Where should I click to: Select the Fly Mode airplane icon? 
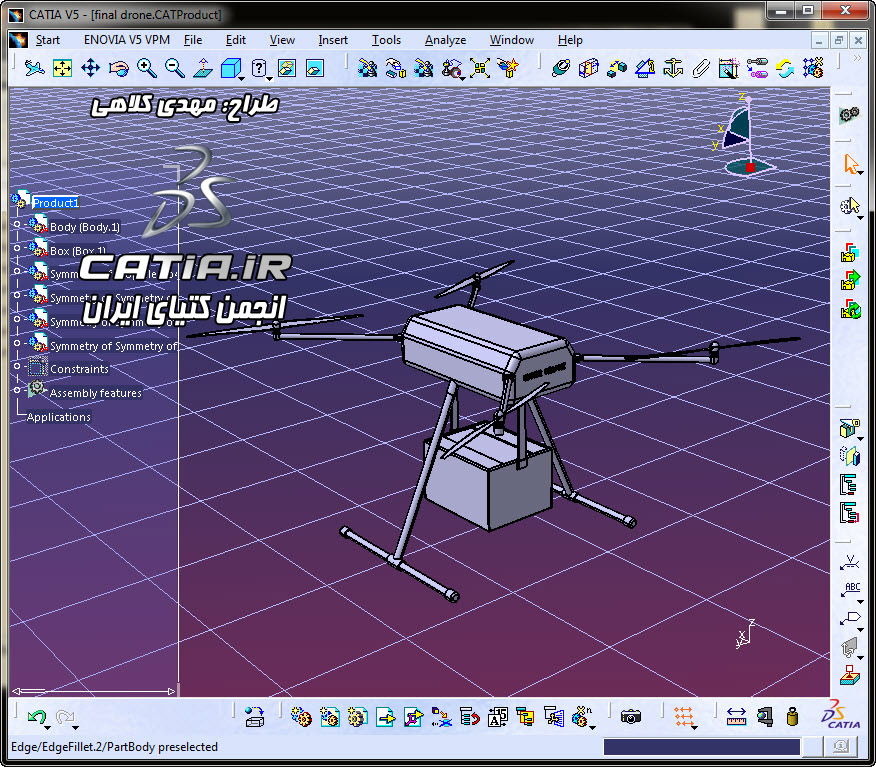point(34,68)
